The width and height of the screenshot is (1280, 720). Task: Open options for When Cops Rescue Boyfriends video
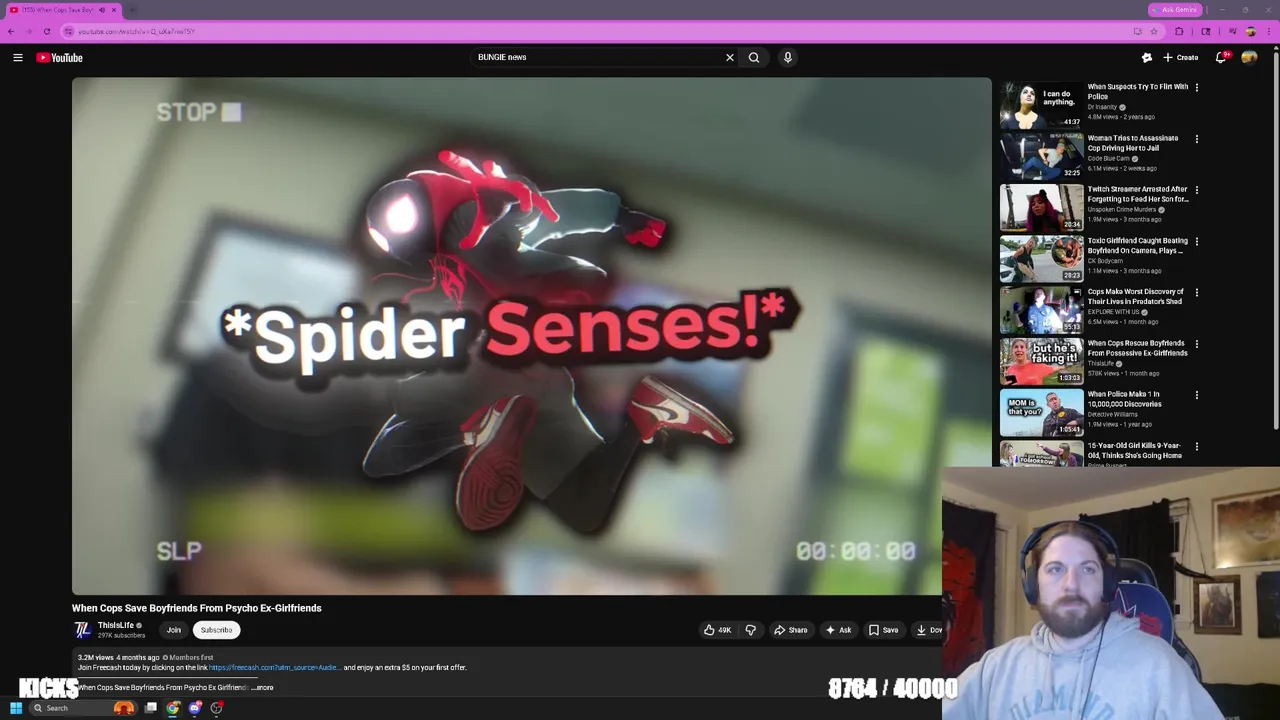(x=1197, y=344)
